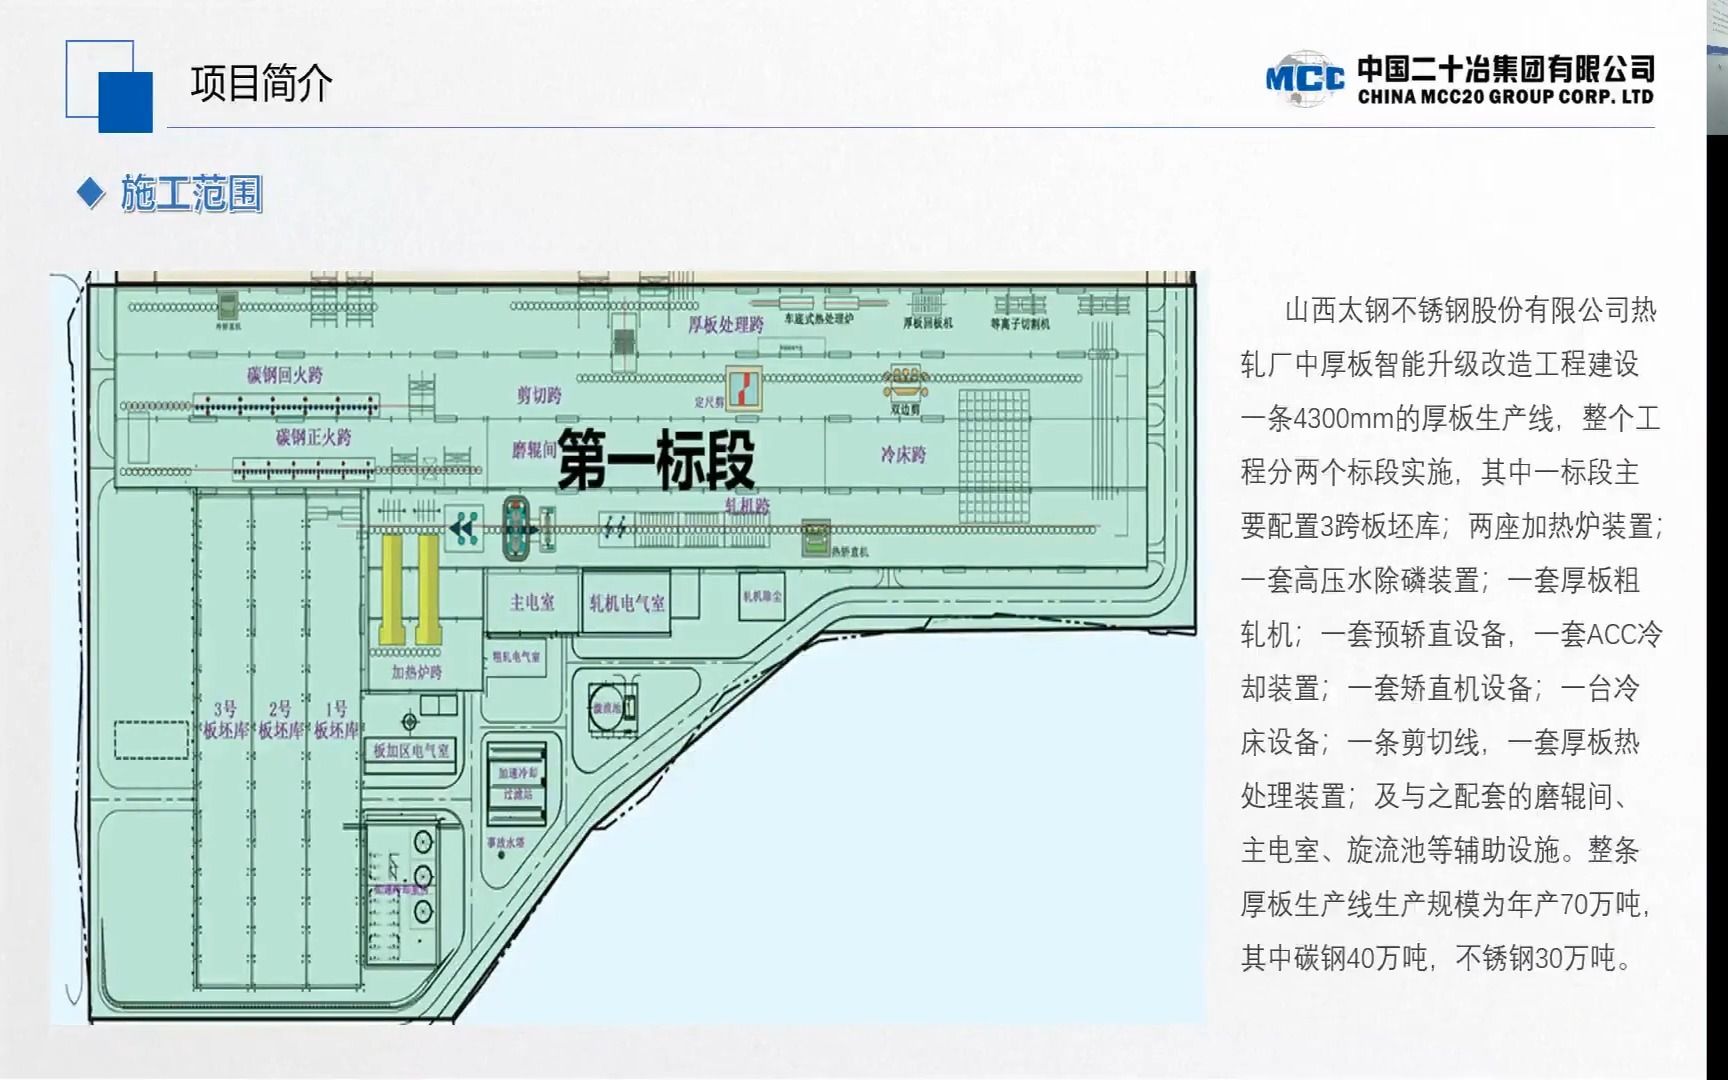Click last line 其中碳钢40万吨，不锈钢30万吨
Image resolution: width=1728 pixels, height=1080 pixels.
coord(1437,958)
